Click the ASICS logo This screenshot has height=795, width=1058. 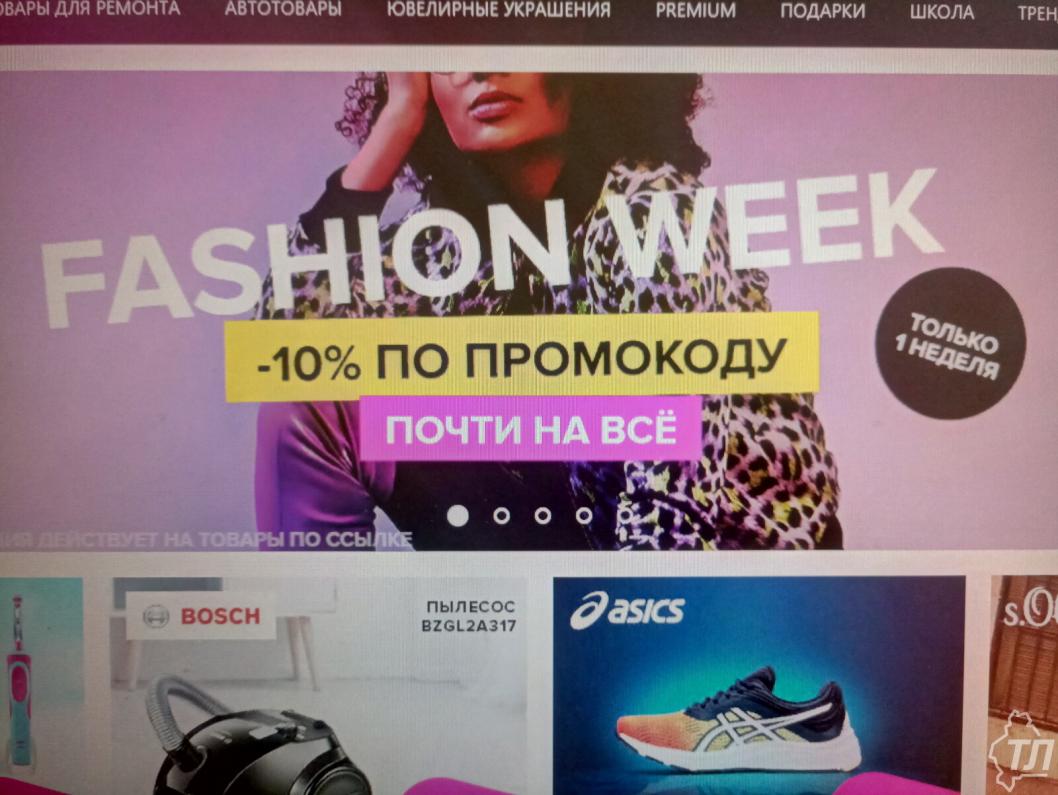pyautogui.click(x=627, y=609)
